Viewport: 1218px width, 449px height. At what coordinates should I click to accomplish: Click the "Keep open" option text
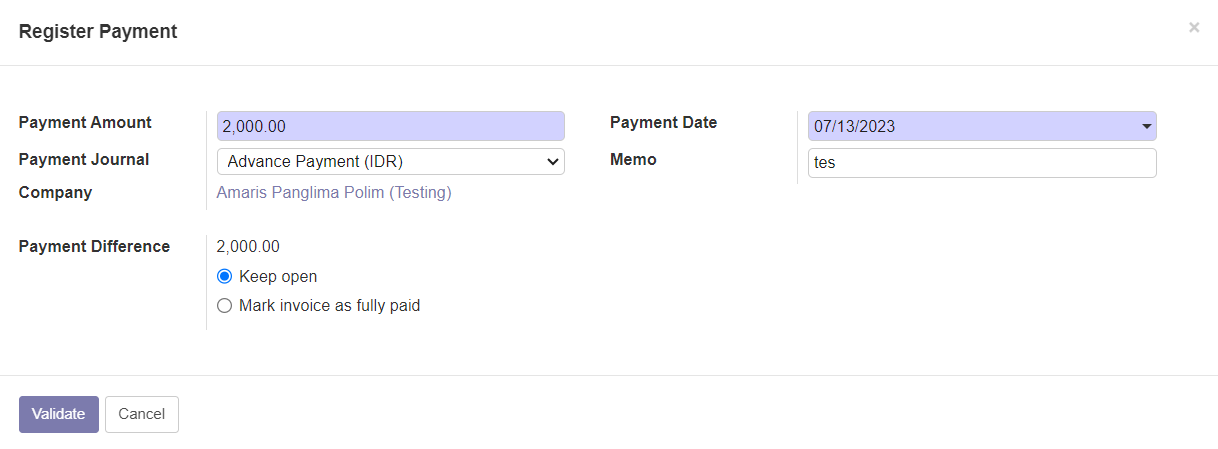pyautogui.click(x=278, y=277)
